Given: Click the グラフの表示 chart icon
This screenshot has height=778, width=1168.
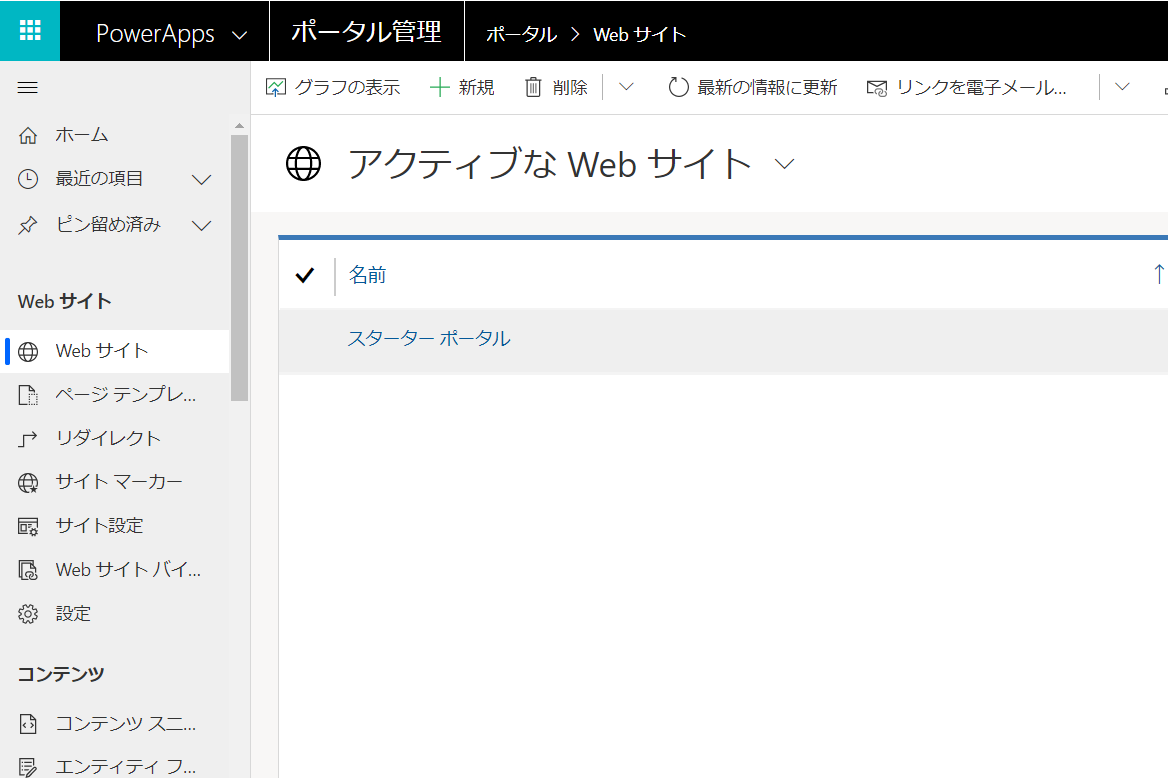Looking at the screenshot, I should click(x=276, y=87).
